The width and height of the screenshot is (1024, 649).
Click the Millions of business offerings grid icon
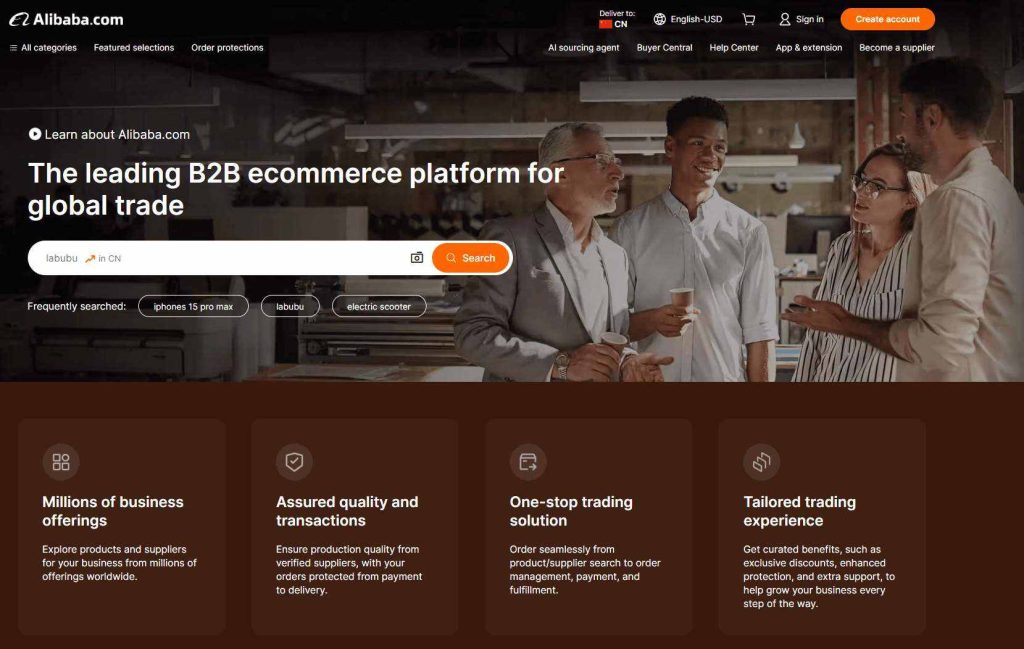61,462
